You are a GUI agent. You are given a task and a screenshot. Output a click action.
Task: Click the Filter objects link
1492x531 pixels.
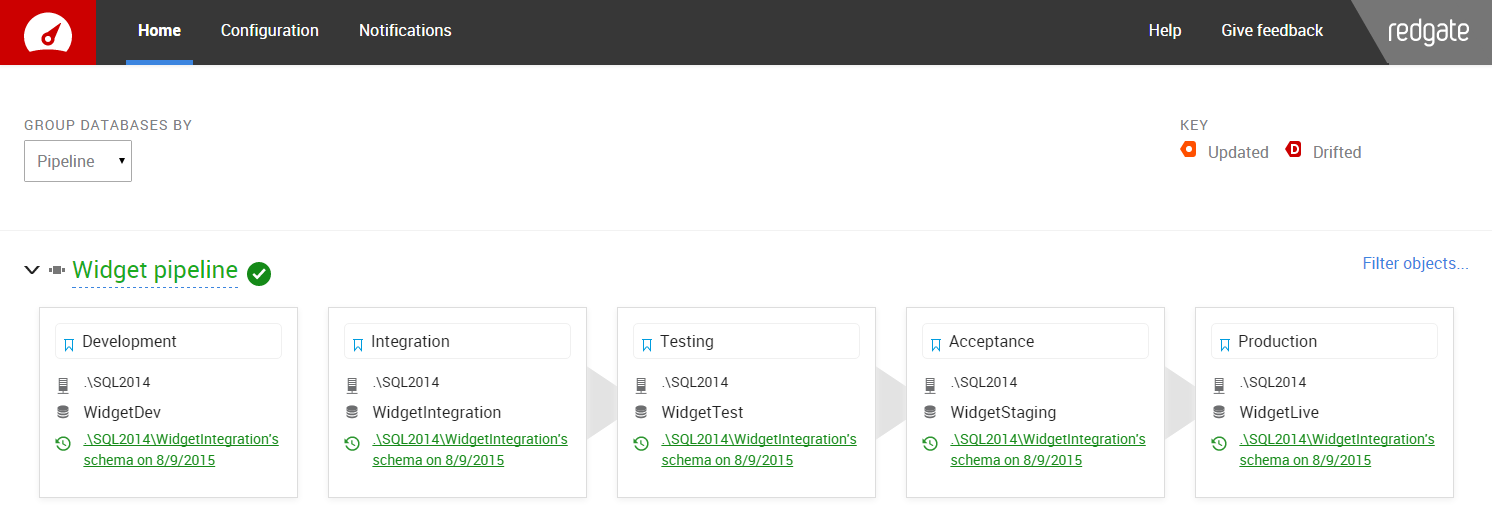[1415, 264]
